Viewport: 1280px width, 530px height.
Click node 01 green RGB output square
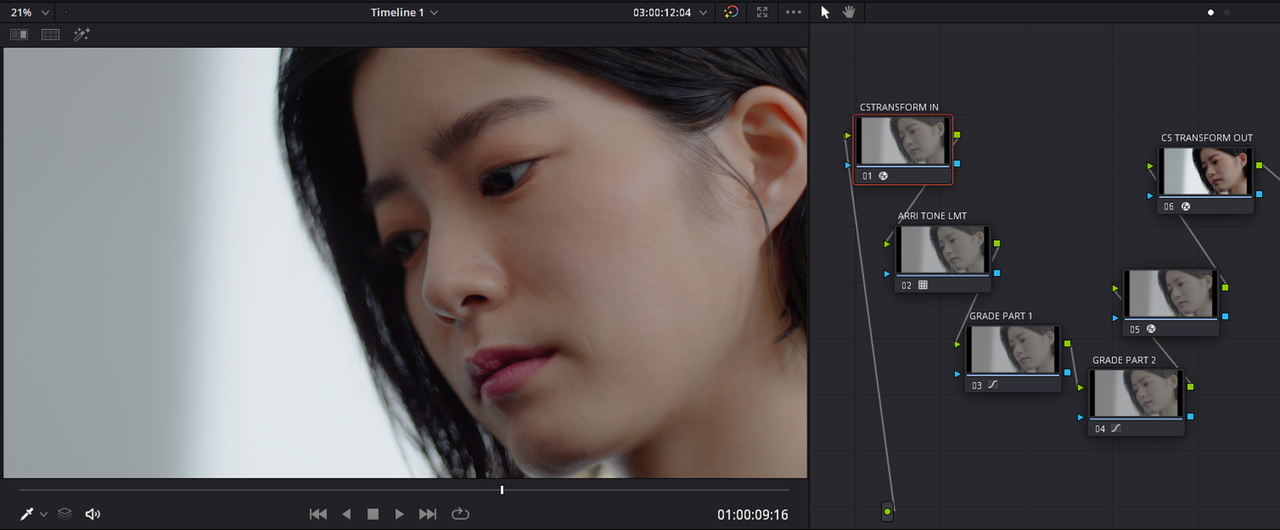click(957, 134)
